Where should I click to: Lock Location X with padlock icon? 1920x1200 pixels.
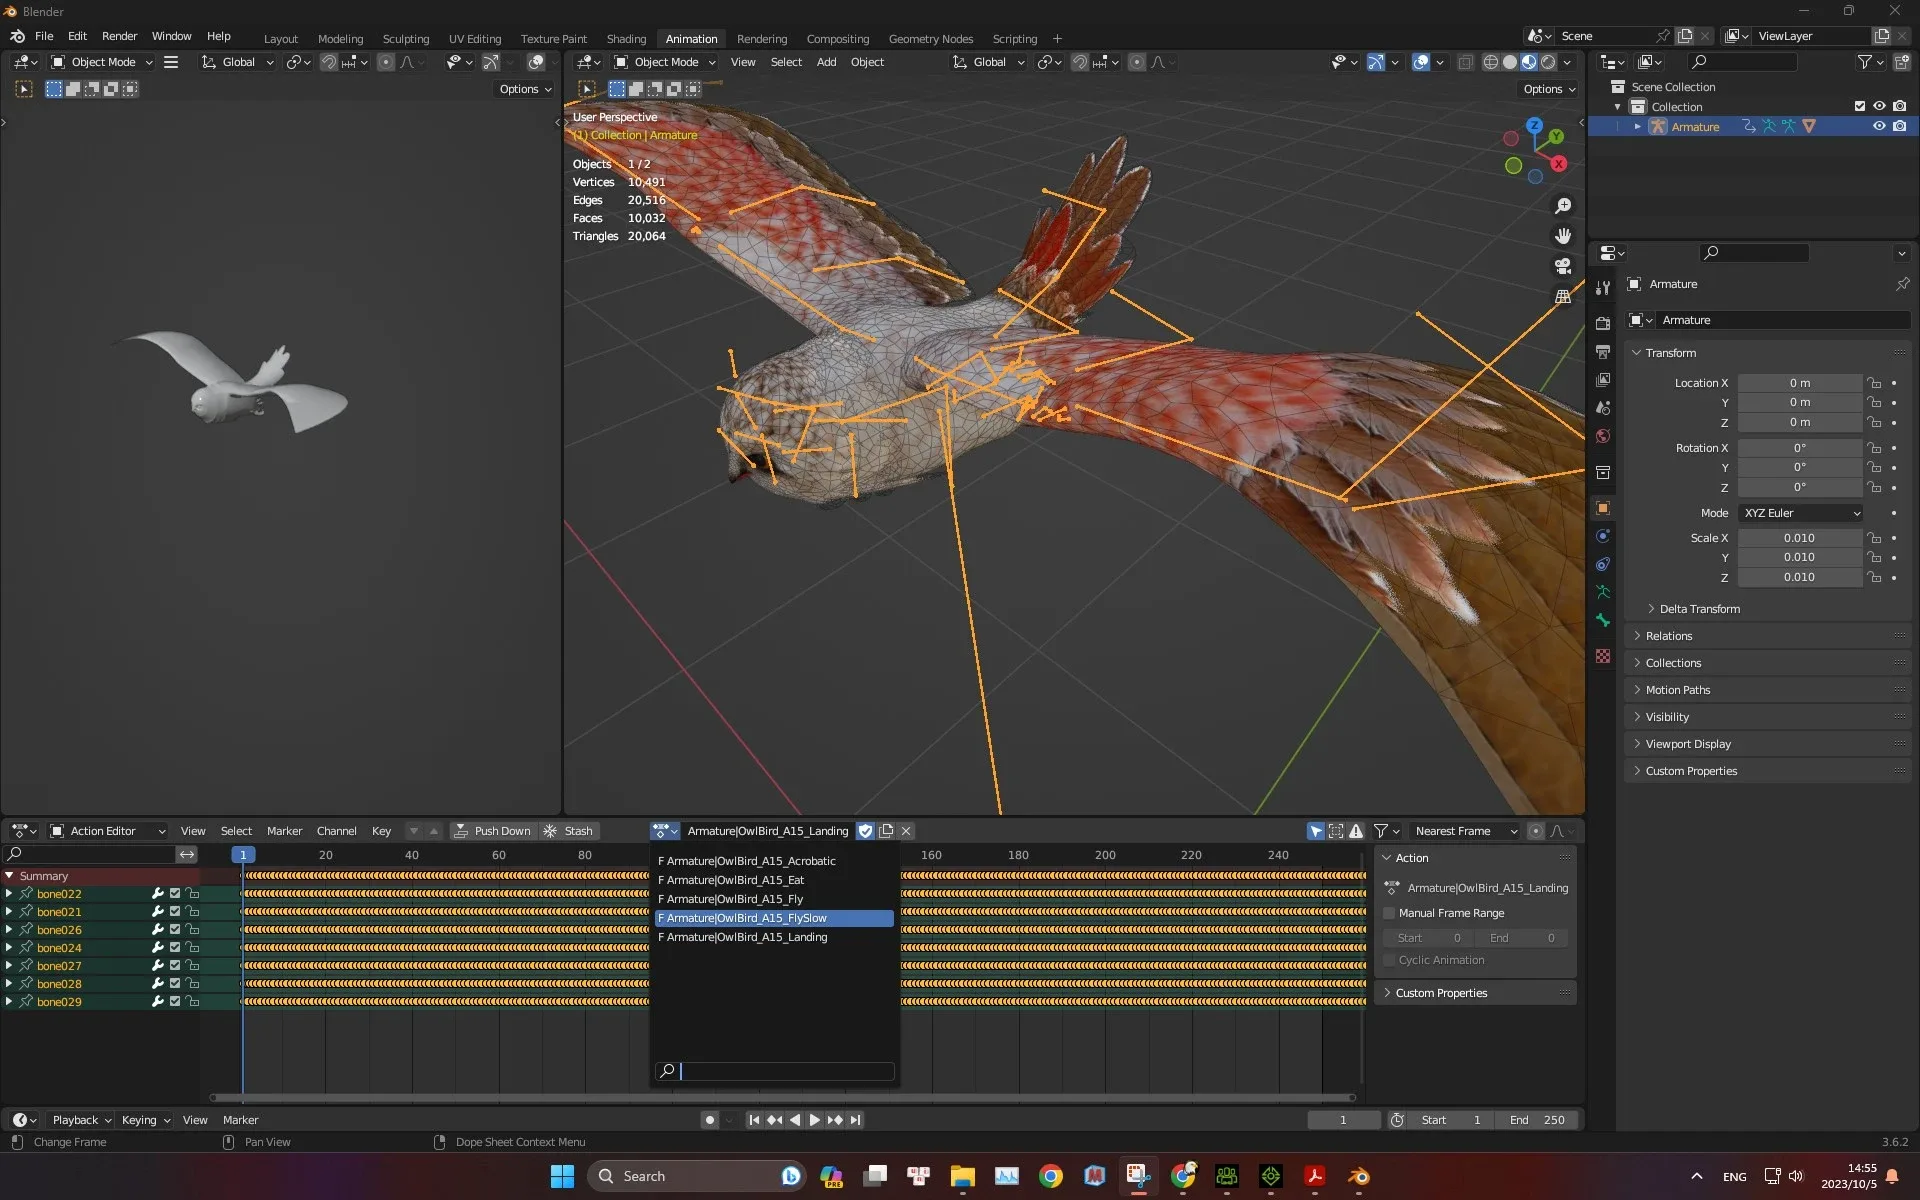pyautogui.click(x=1875, y=383)
